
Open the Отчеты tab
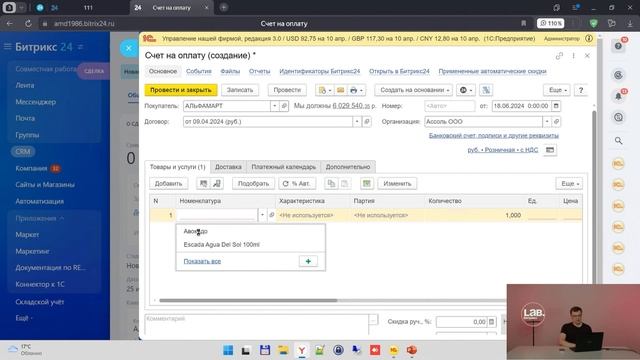(260, 71)
